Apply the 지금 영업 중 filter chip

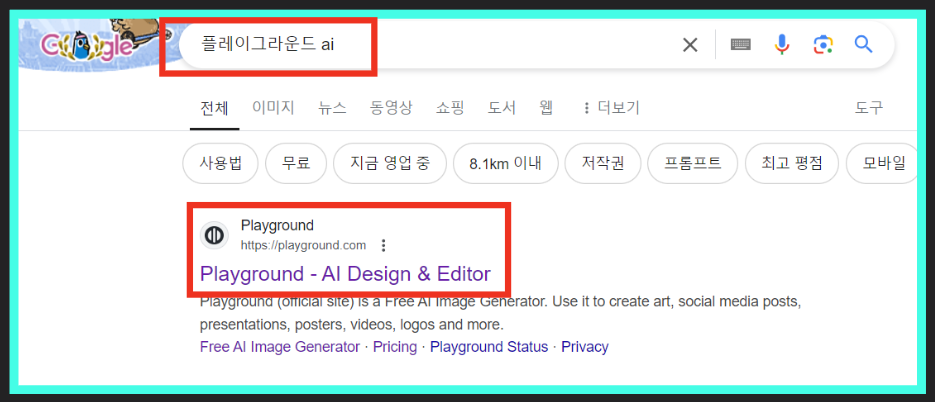click(390, 163)
